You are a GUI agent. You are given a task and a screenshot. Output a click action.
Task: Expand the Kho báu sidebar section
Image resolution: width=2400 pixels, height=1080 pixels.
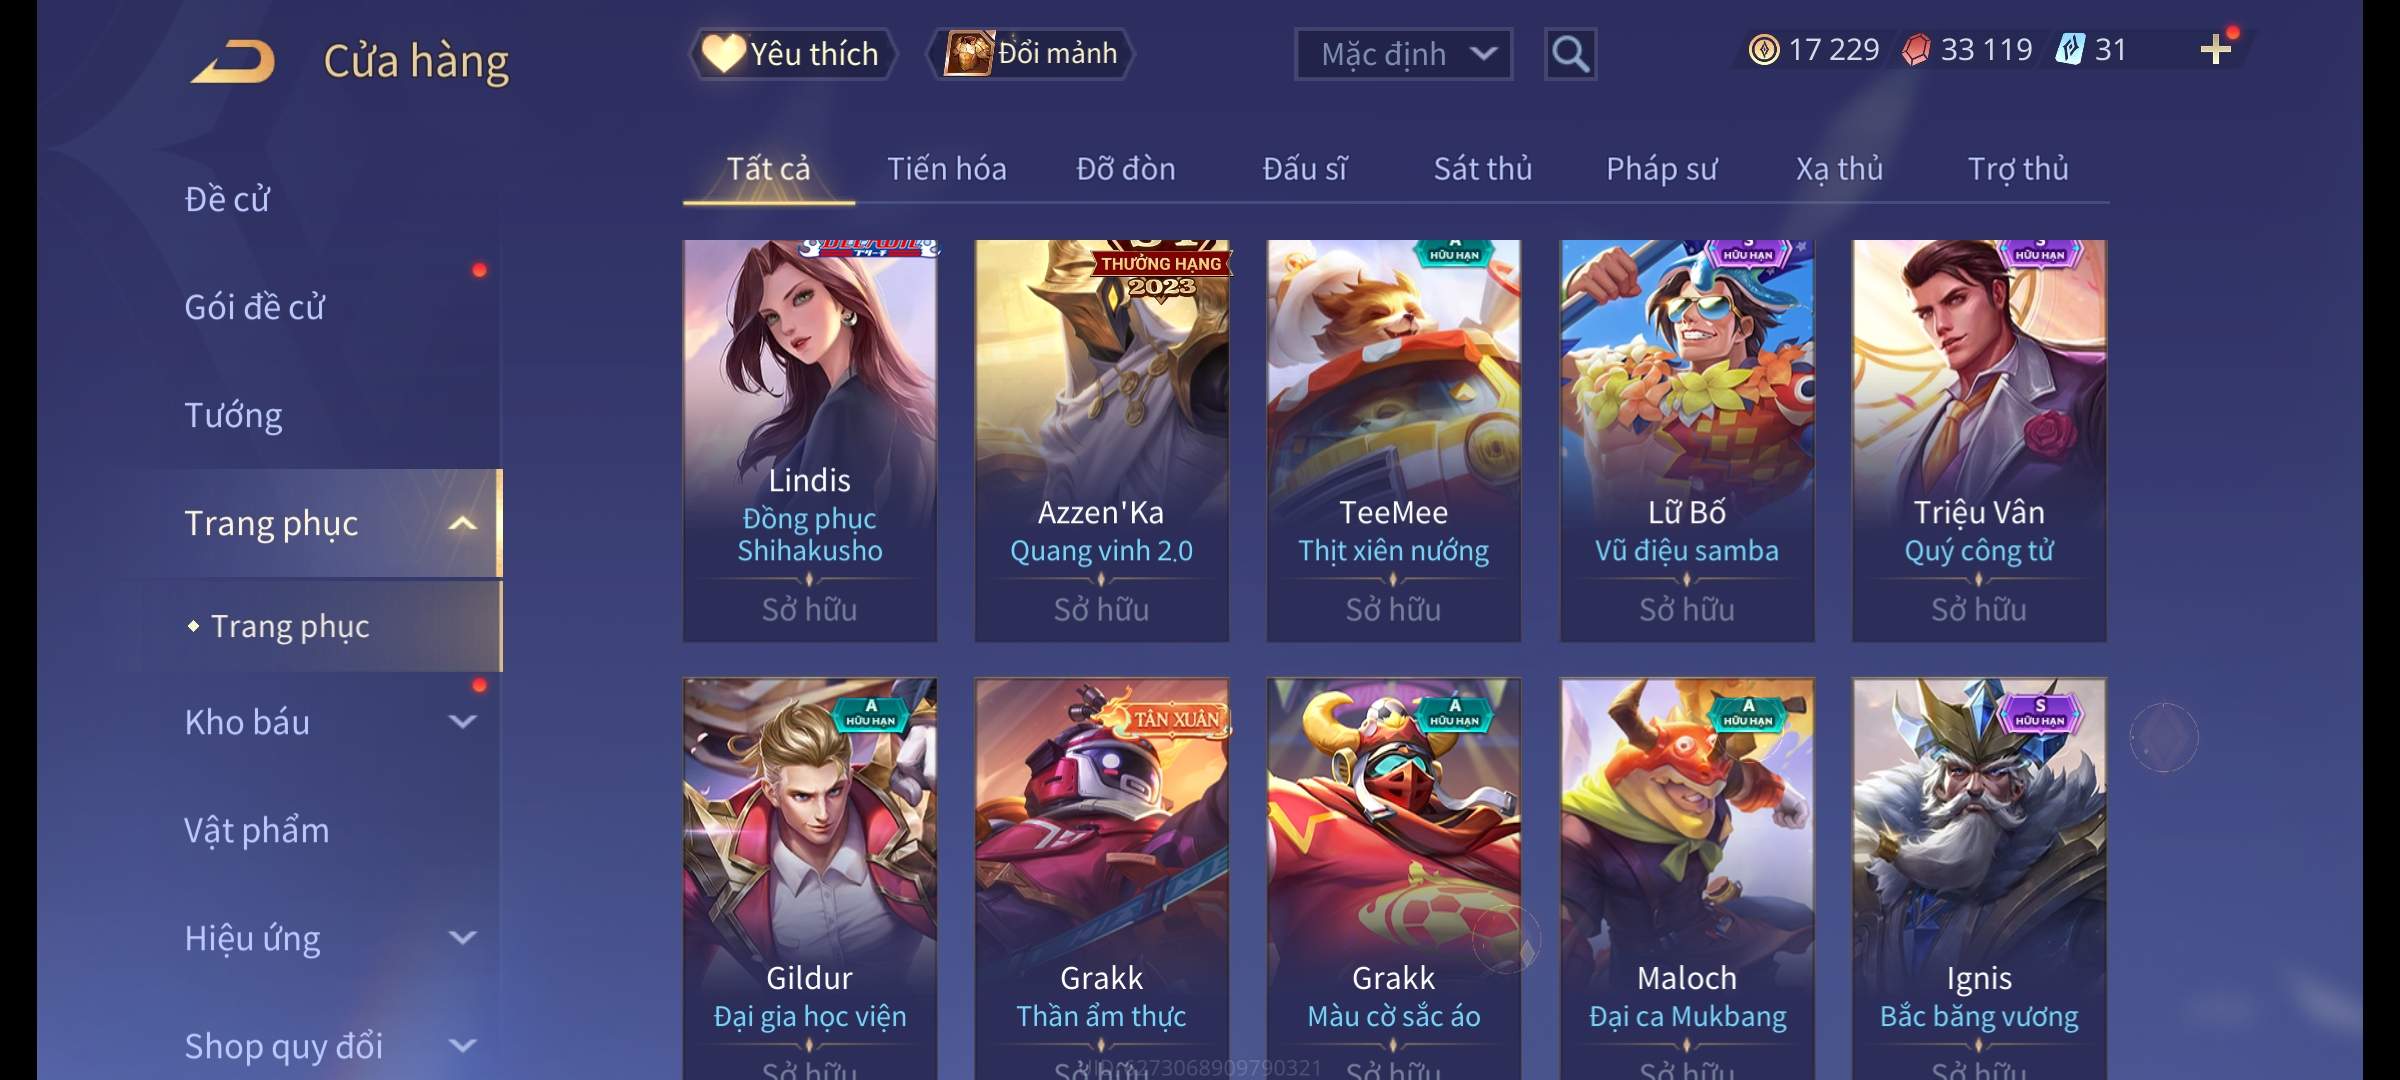coord(462,722)
